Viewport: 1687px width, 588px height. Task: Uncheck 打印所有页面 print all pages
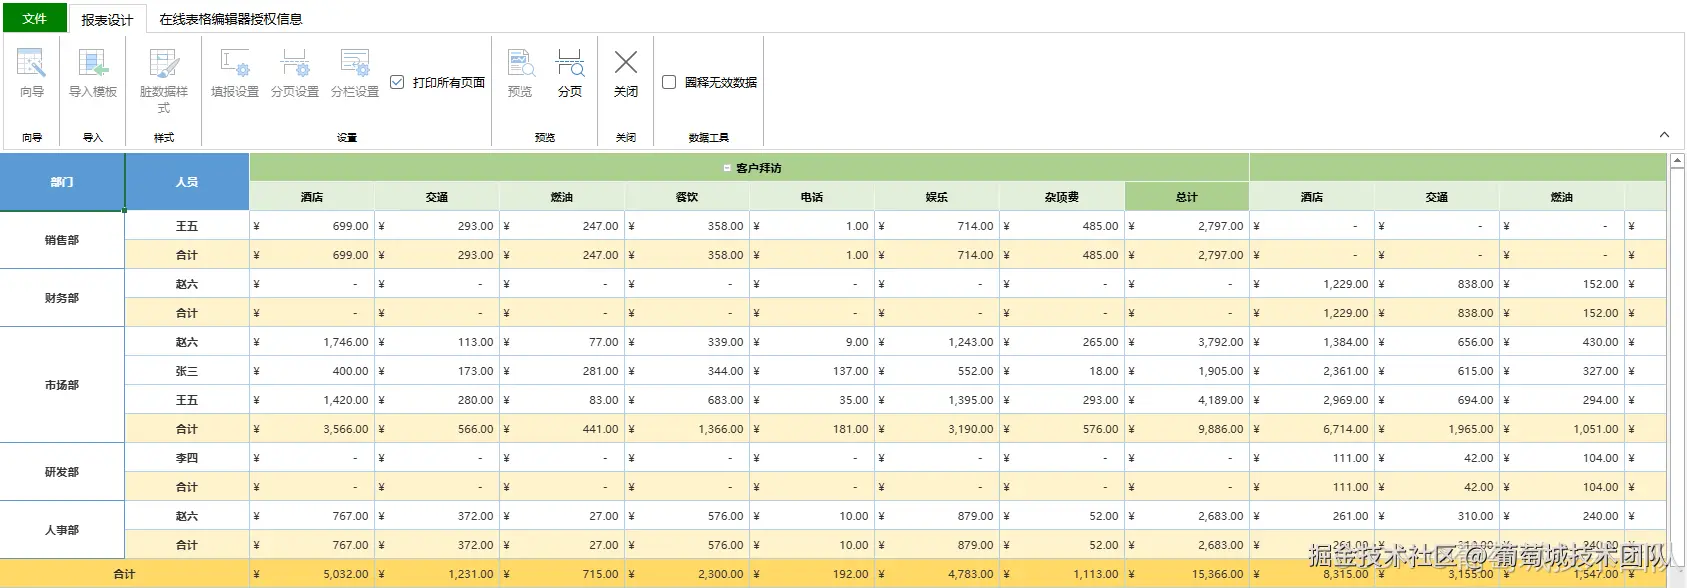click(x=397, y=82)
